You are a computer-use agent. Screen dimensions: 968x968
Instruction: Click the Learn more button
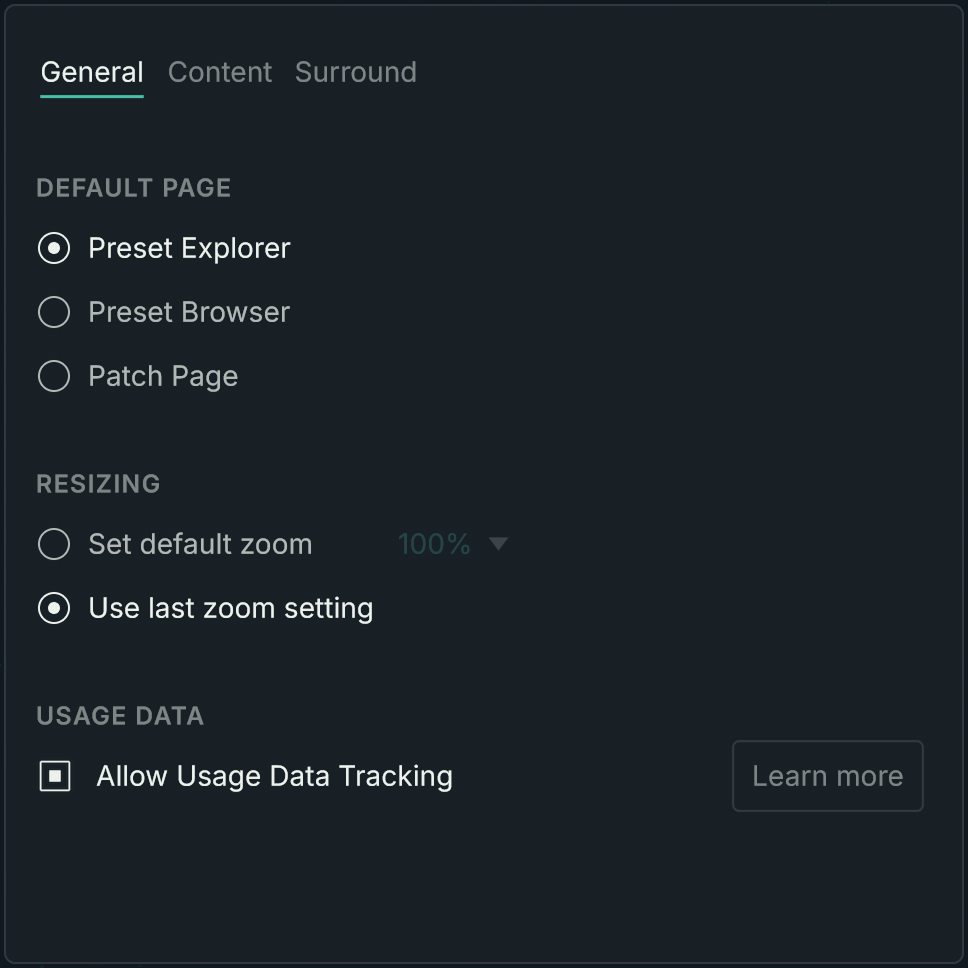[827, 776]
